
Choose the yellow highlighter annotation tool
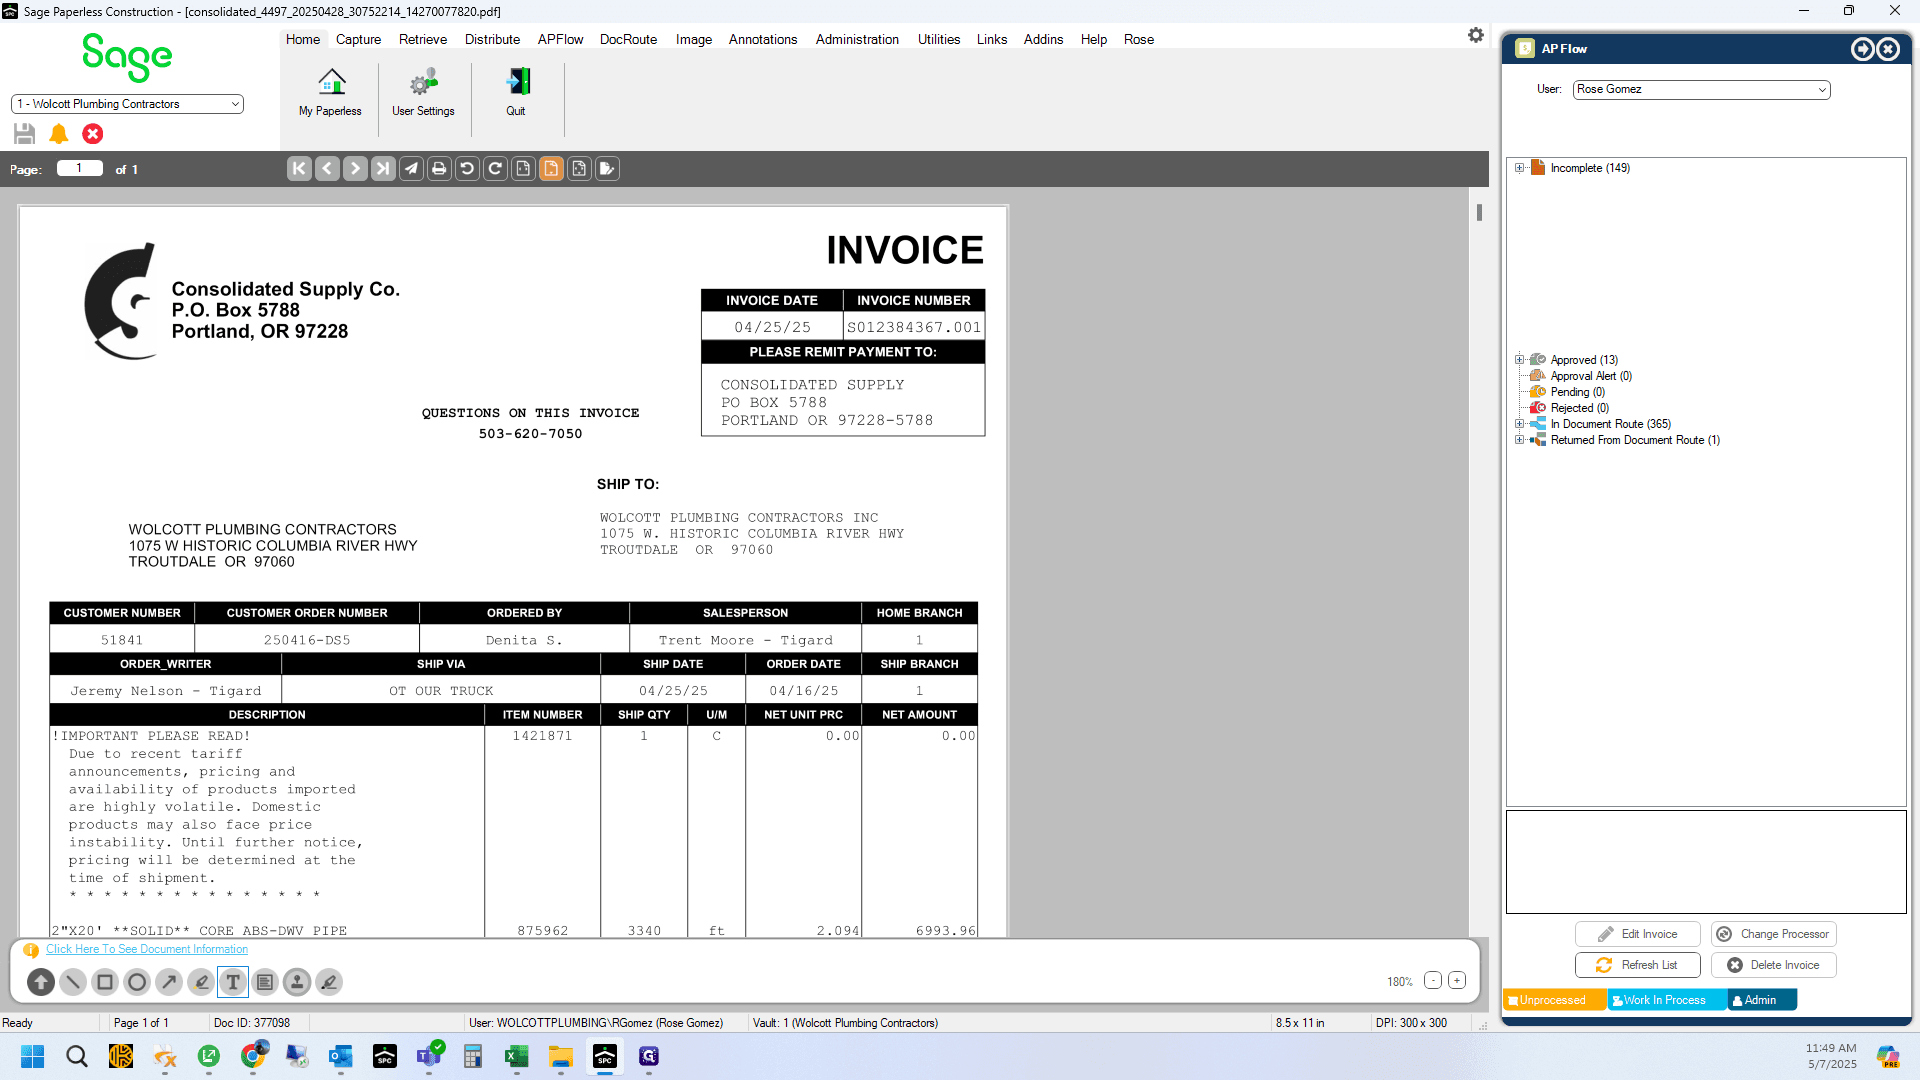point(201,982)
